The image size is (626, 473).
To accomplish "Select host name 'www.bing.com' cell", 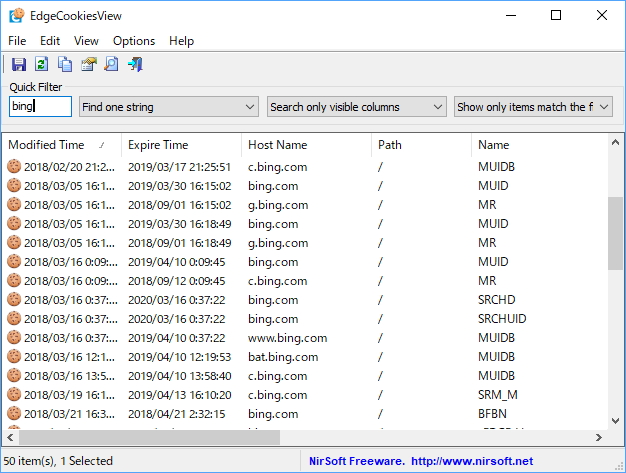I will click(x=287, y=338).
